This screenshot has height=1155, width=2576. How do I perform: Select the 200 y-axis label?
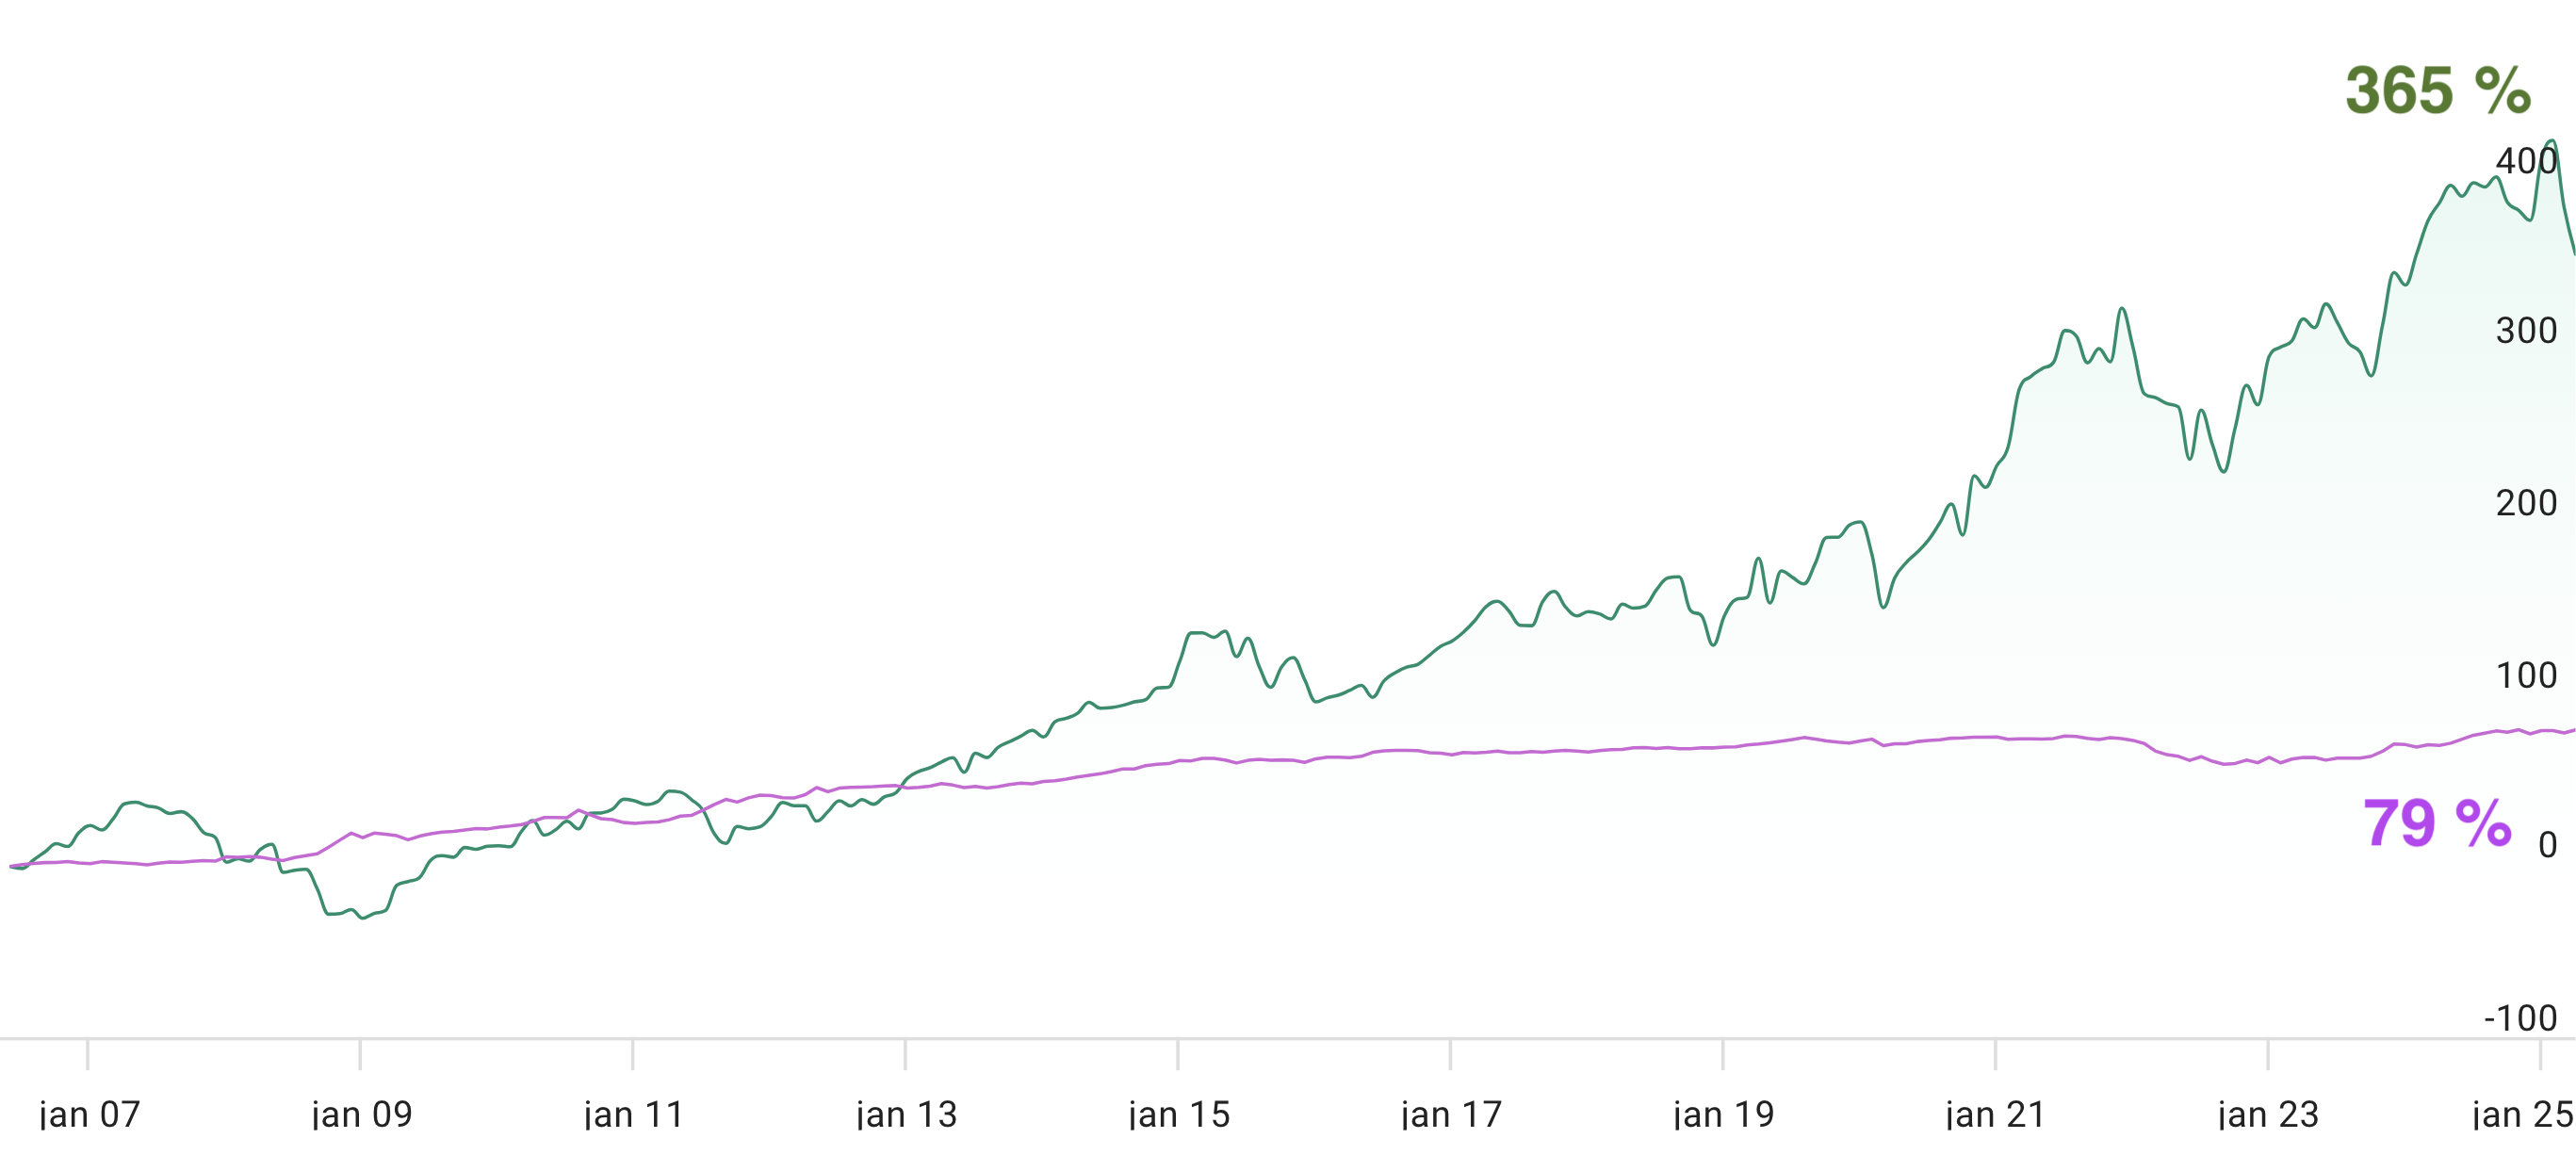(x=2526, y=503)
